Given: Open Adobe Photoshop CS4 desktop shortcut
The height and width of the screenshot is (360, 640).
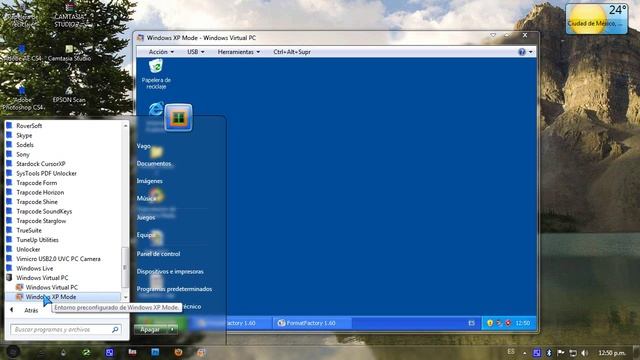Looking at the screenshot, I should [x=22, y=98].
